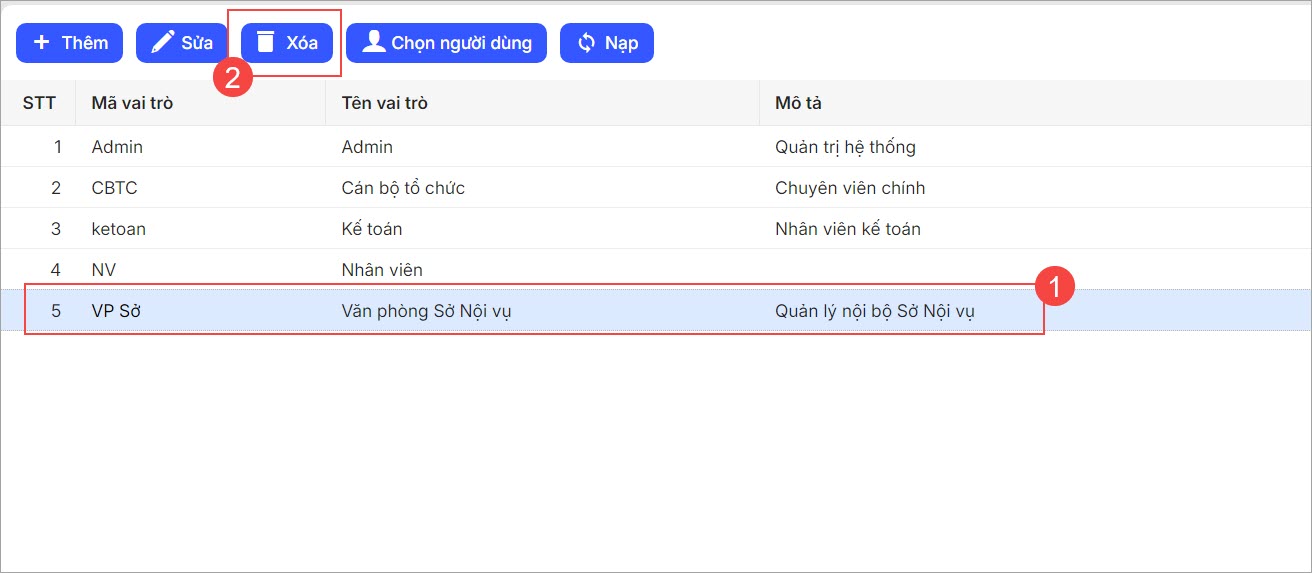
Task: Click the Kế toán role name cell
Action: [x=372, y=229]
